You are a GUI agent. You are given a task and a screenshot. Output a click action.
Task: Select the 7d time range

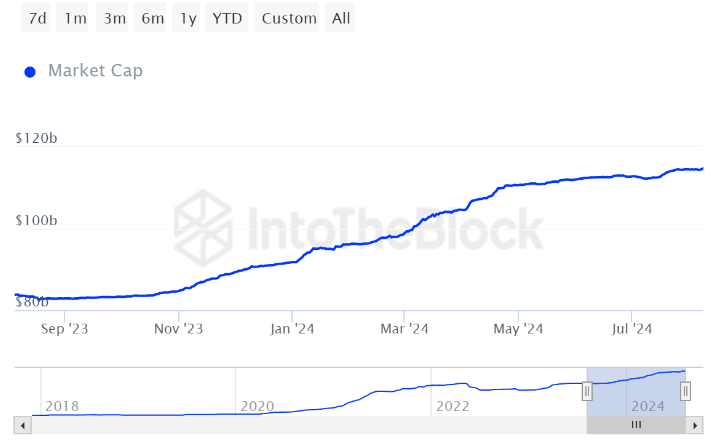pyautogui.click(x=37, y=18)
